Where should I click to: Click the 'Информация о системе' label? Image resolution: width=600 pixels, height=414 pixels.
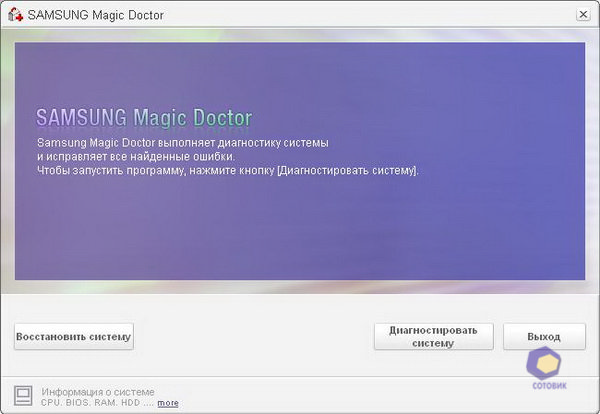click(x=98, y=392)
